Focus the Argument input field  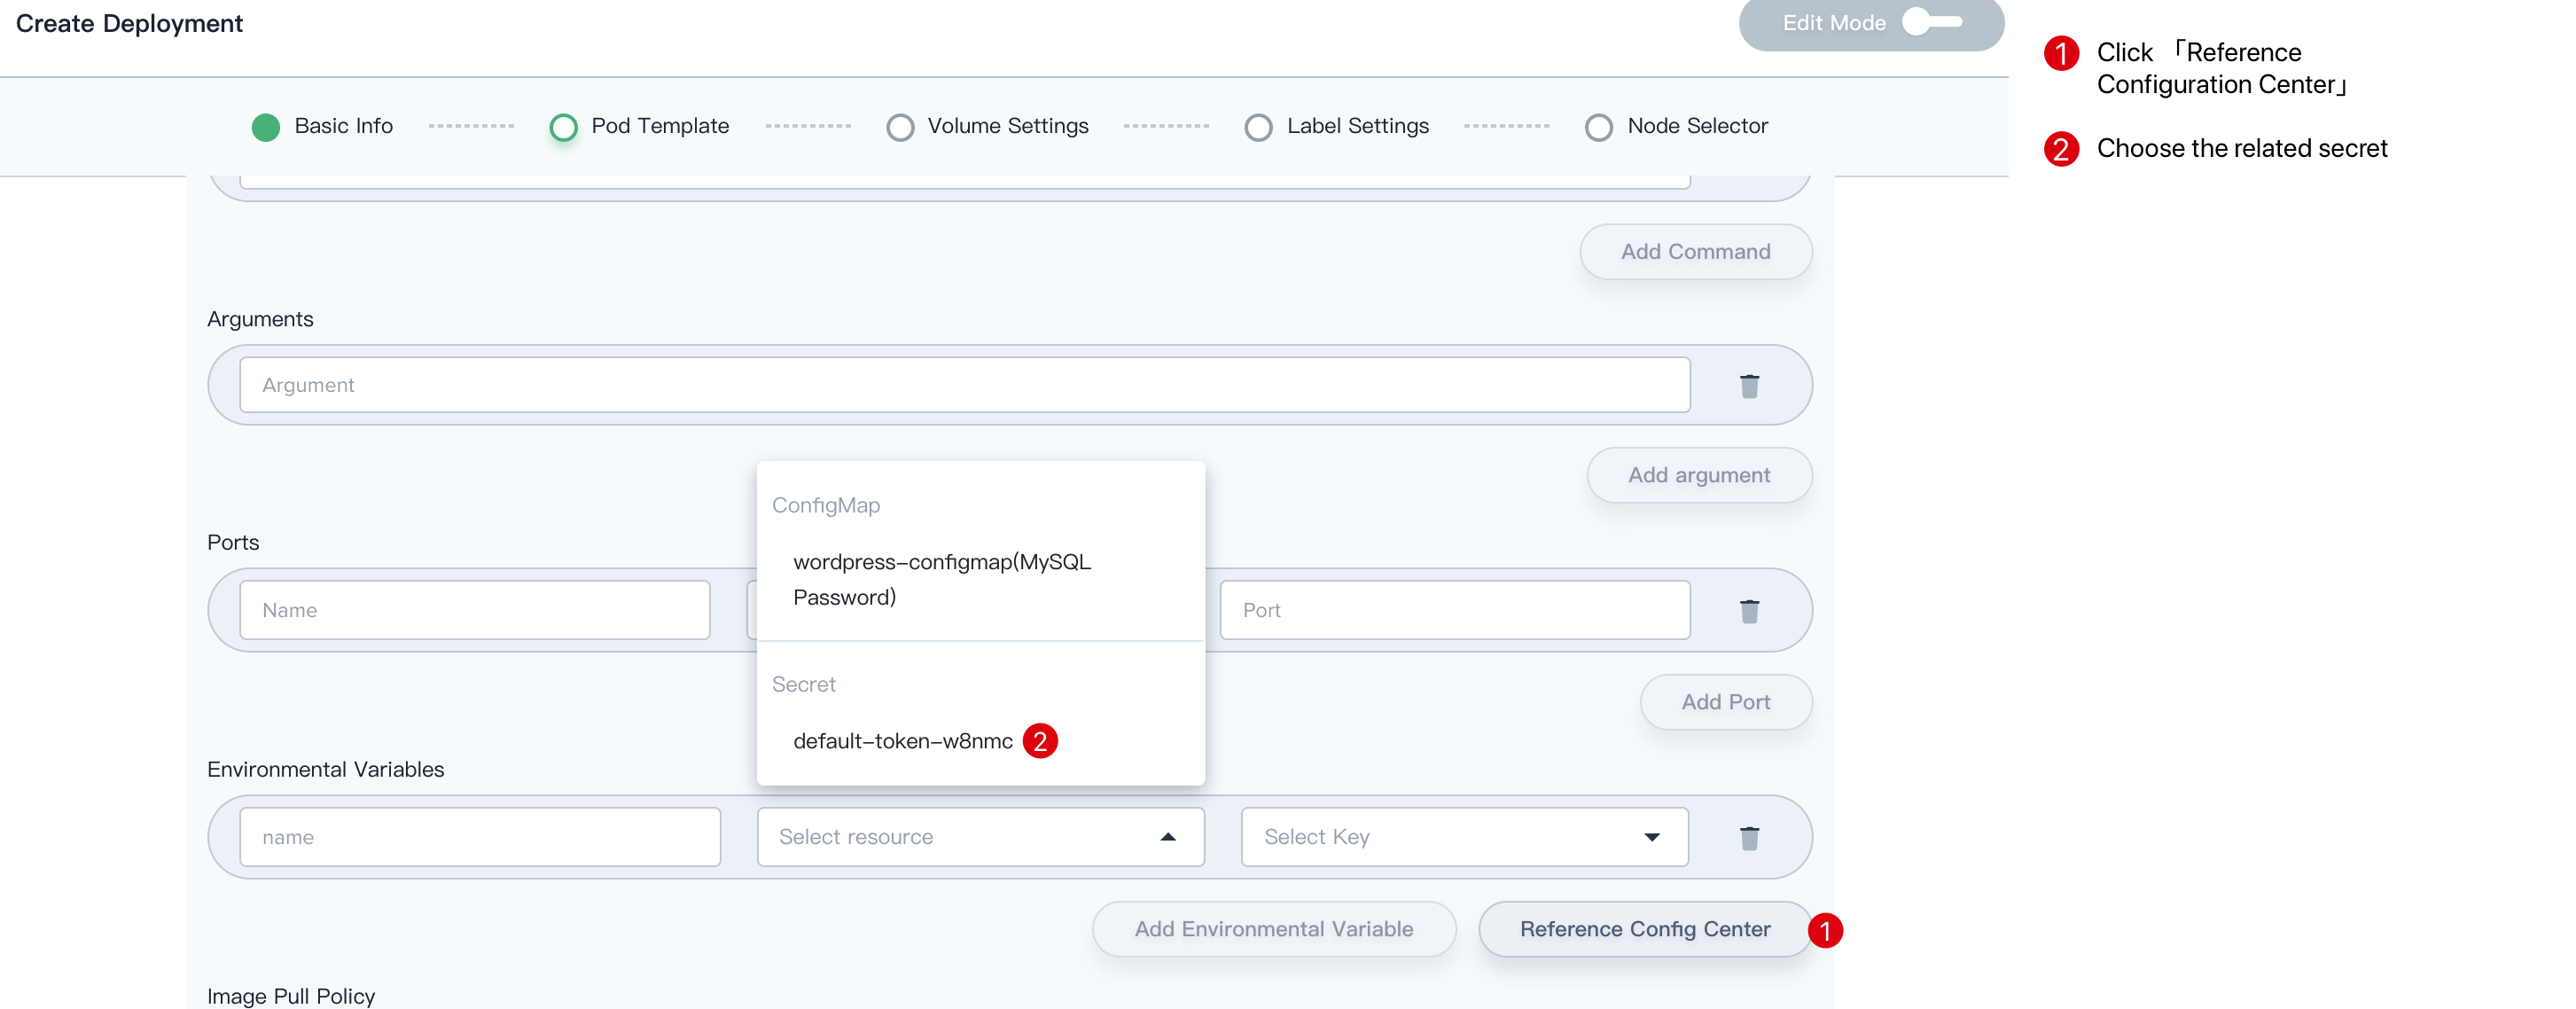(964, 385)
